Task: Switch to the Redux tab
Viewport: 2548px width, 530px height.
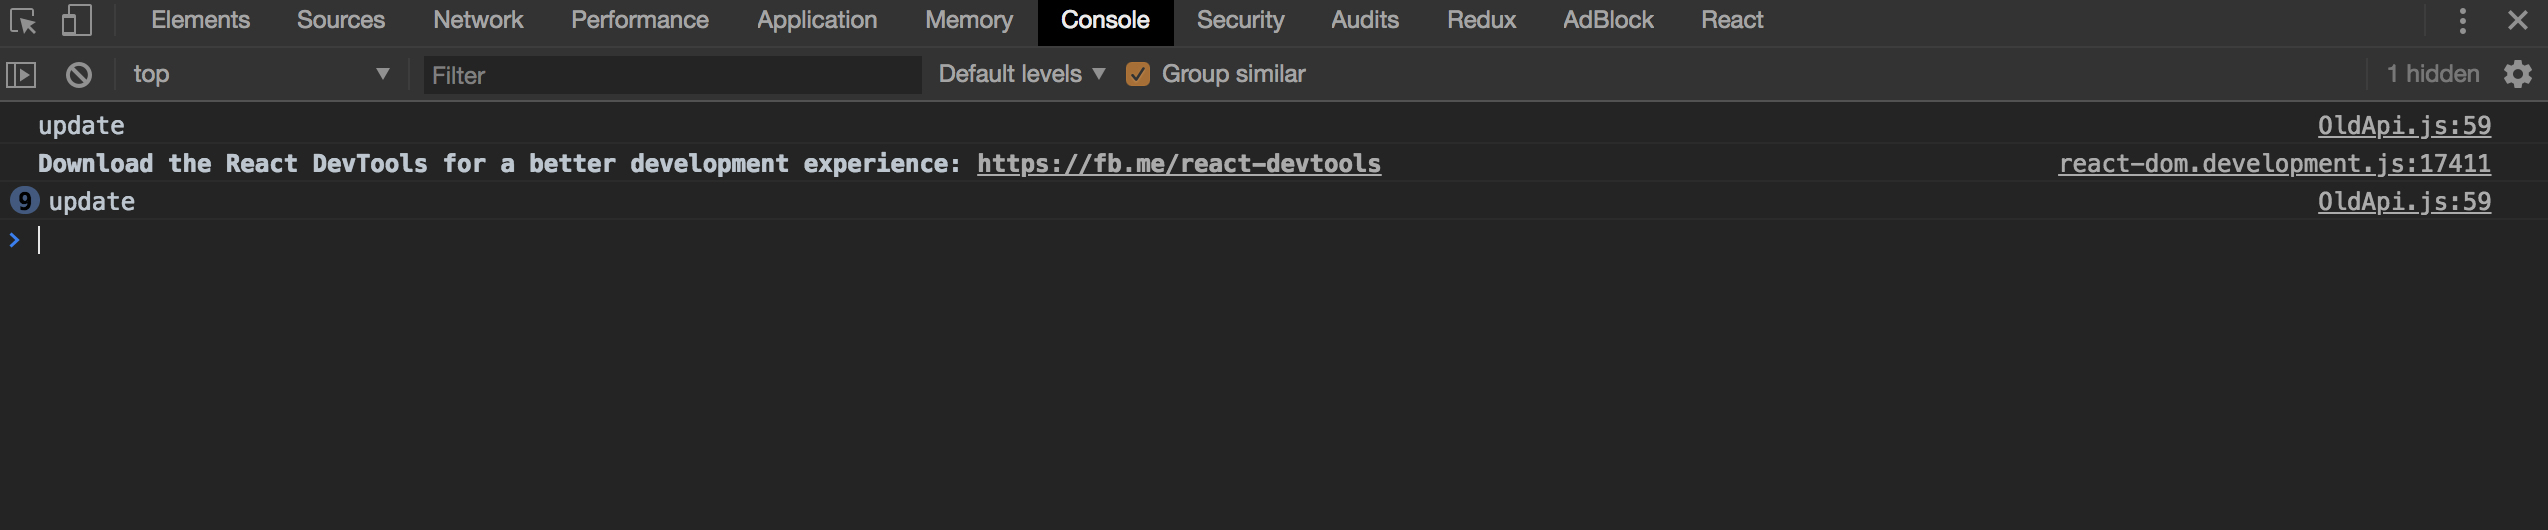Action: click(x=1481, y=21)
